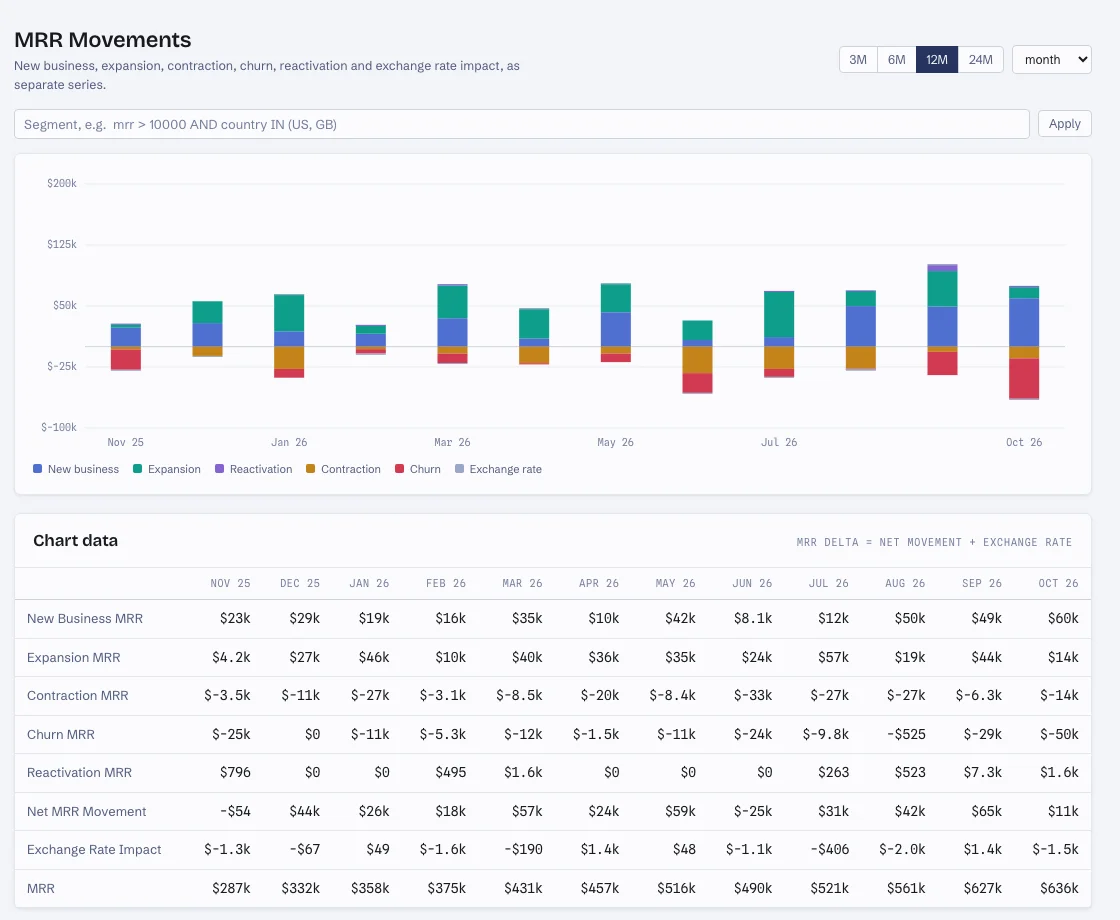Toggle New business legend swatch
The image size is (1120, 920).
point(38,469)
